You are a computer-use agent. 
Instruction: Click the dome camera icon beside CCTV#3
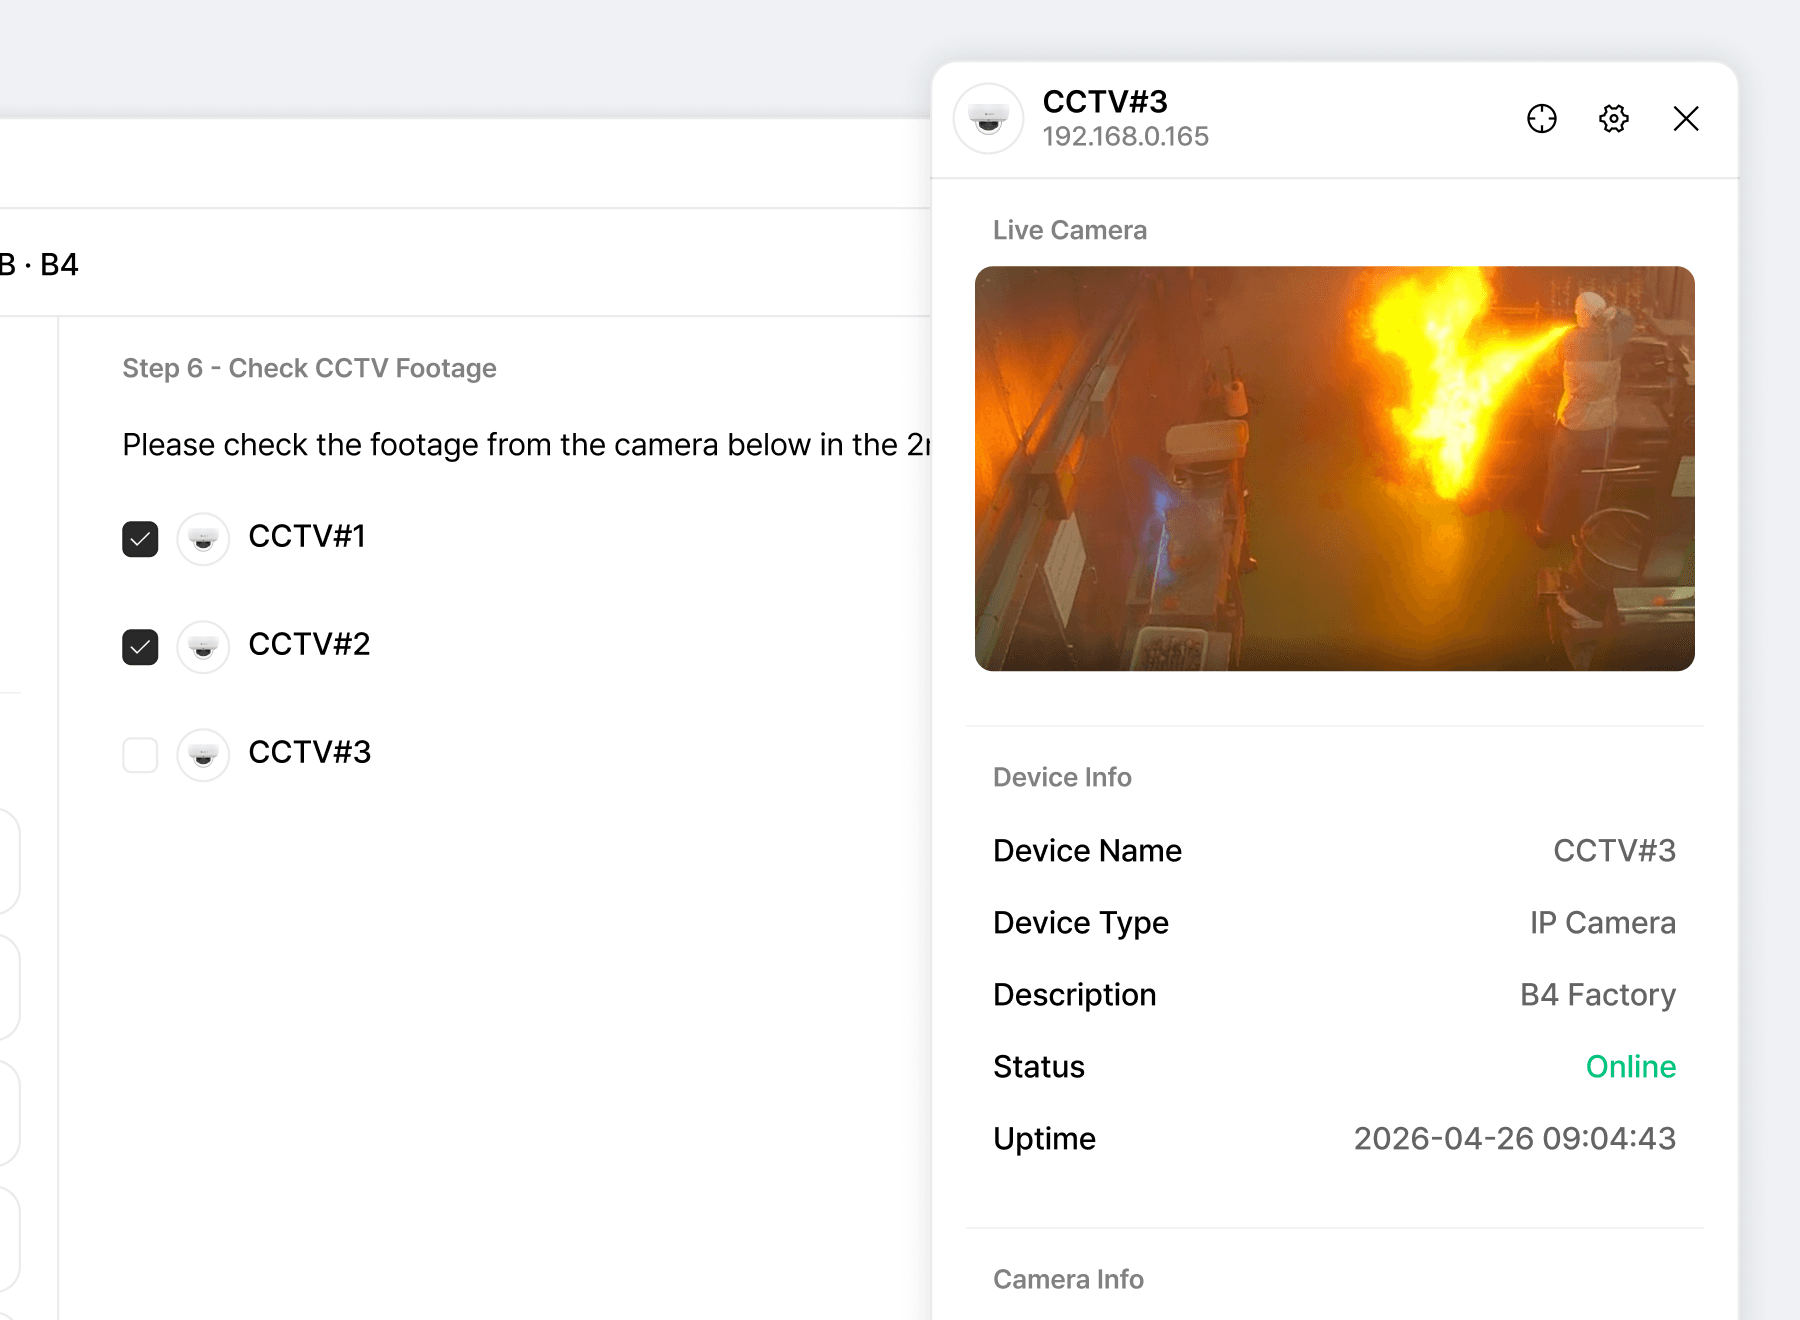(x=203, y=755)
